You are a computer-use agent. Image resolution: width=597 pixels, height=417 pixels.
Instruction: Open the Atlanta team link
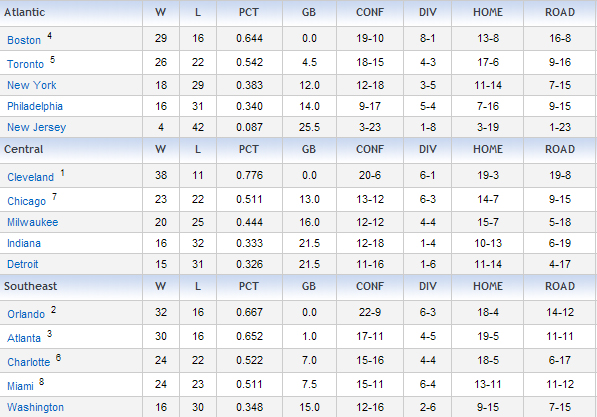point(24,338)
